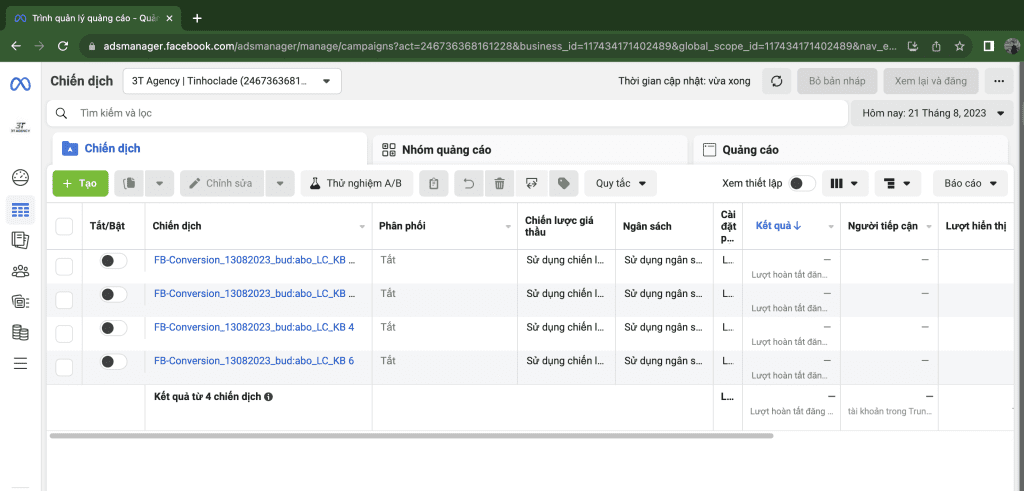Switch to the Quảng cáo tab
Viewport: 1024px width, 491px height.
850,150
